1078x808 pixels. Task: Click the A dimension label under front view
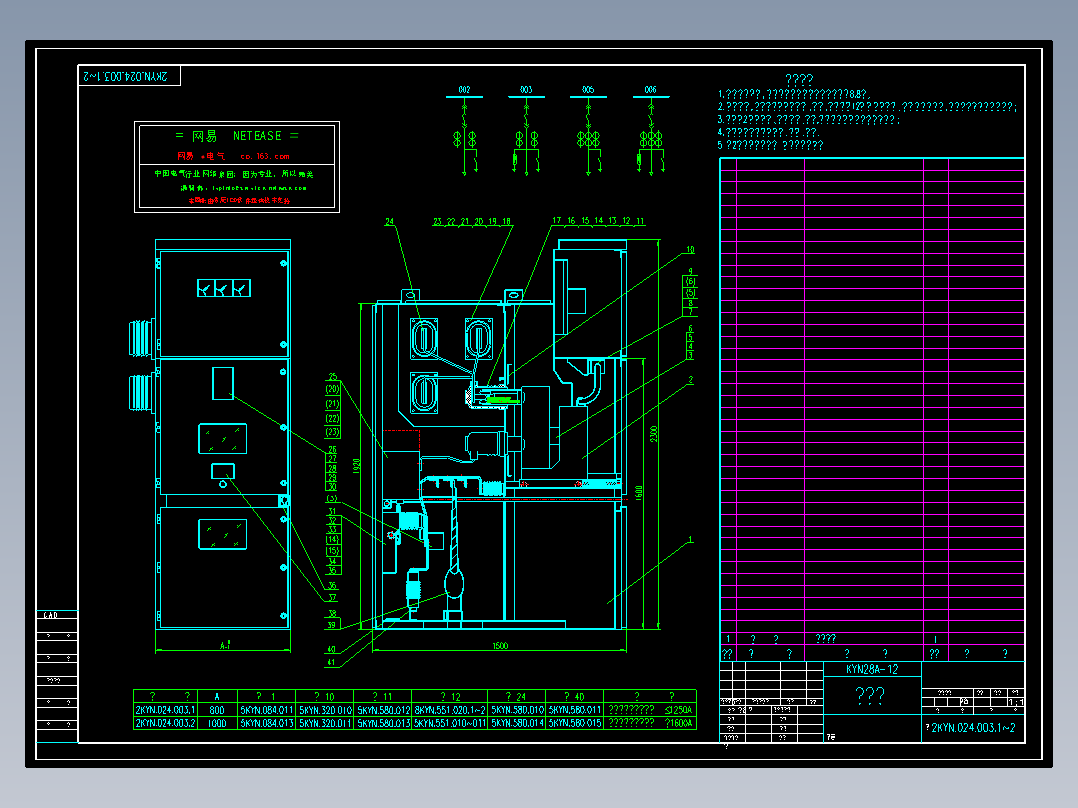[x=225, y=646]
